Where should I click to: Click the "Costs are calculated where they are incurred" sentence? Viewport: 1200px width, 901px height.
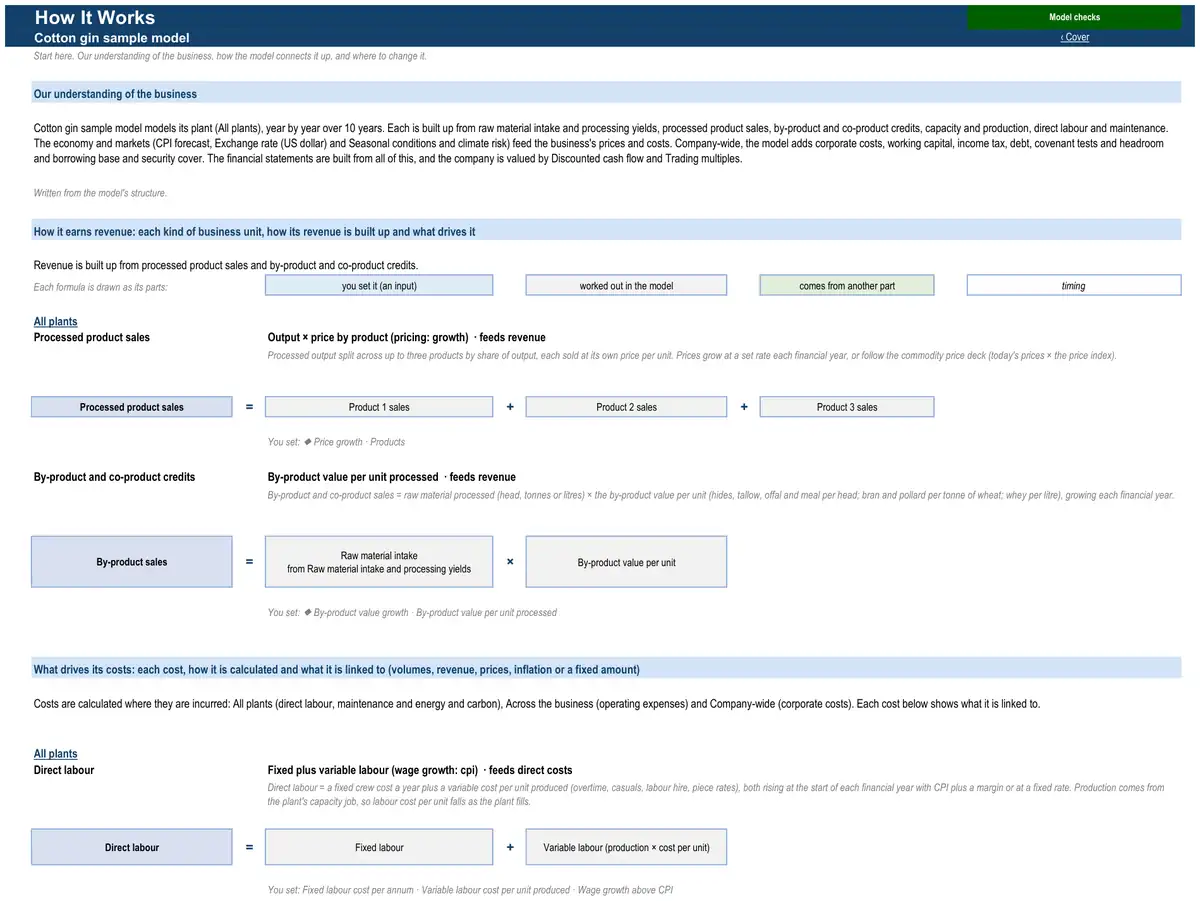tap(537, 704)
